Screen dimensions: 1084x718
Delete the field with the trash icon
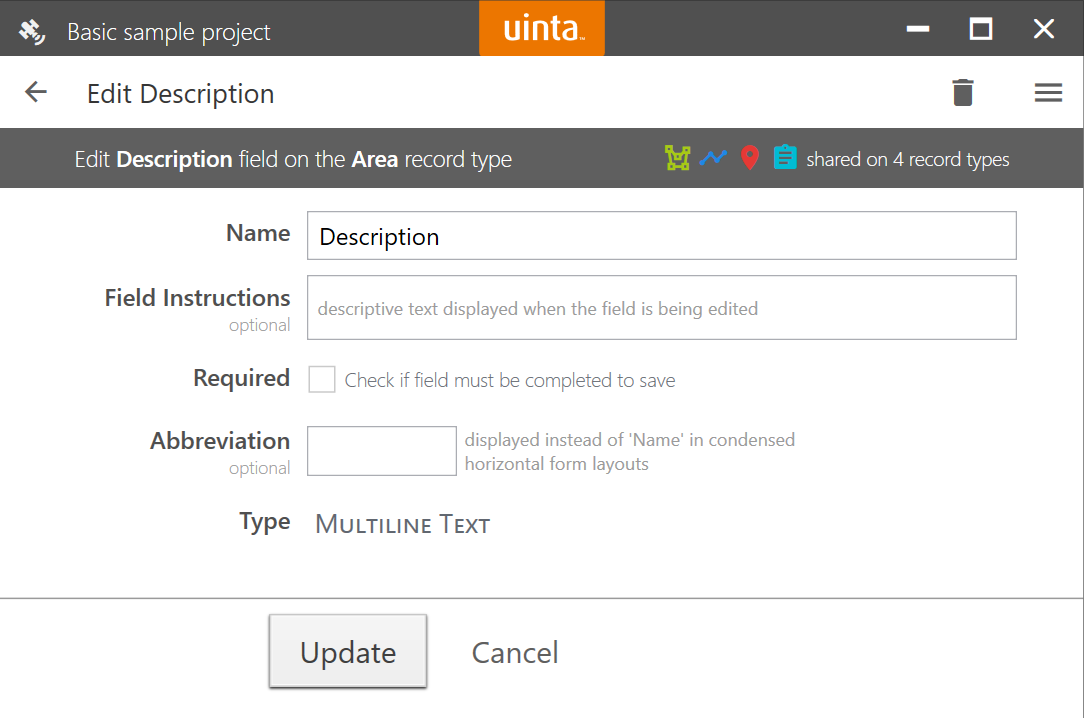(962, 93)
